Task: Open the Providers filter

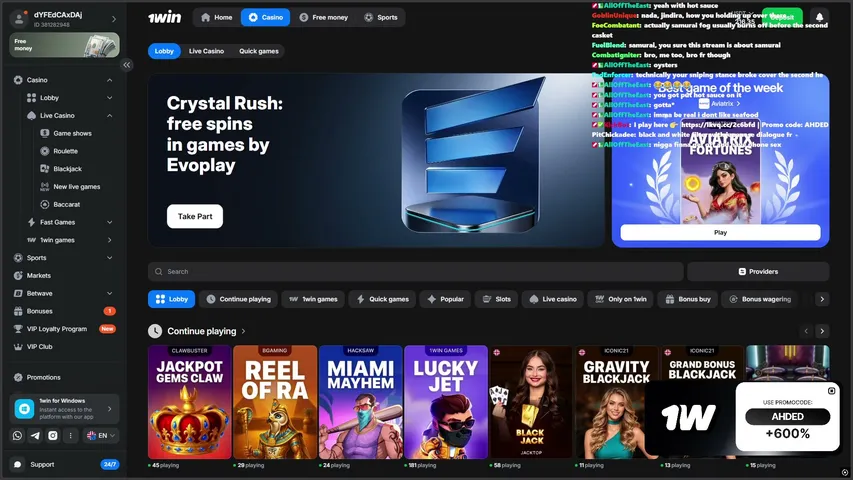Action: click(x=758, y=272)
